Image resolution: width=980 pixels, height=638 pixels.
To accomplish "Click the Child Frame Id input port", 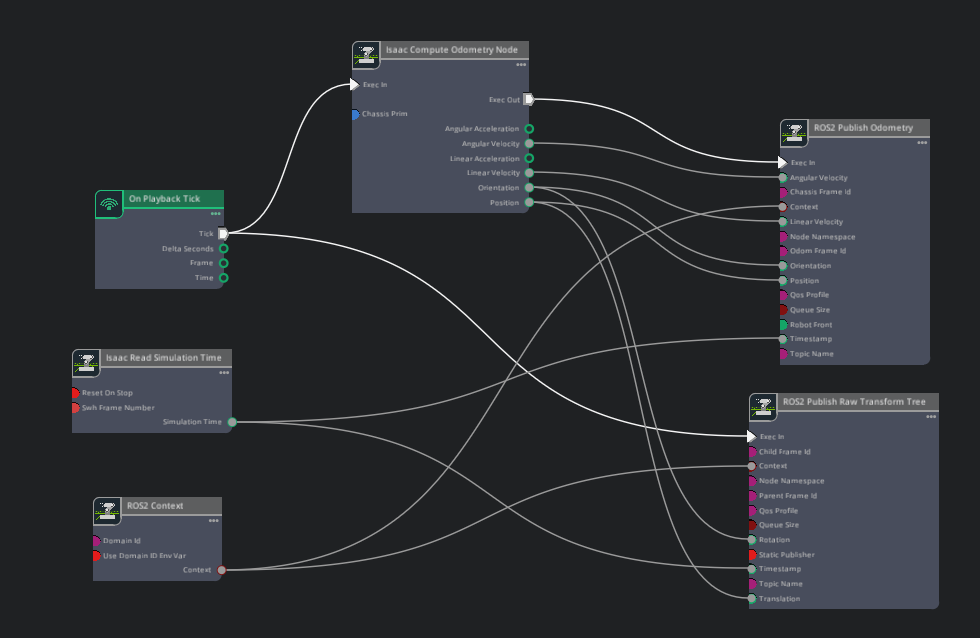I will pyautogui.click(x=753, y=452).
